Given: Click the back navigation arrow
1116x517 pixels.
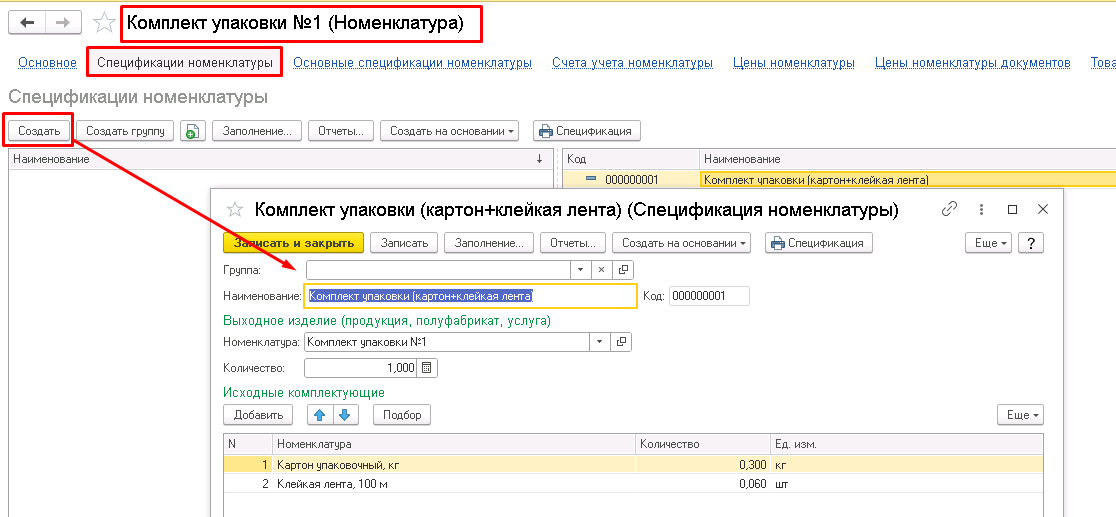Looking at the screenshot, I should (27, 23).
